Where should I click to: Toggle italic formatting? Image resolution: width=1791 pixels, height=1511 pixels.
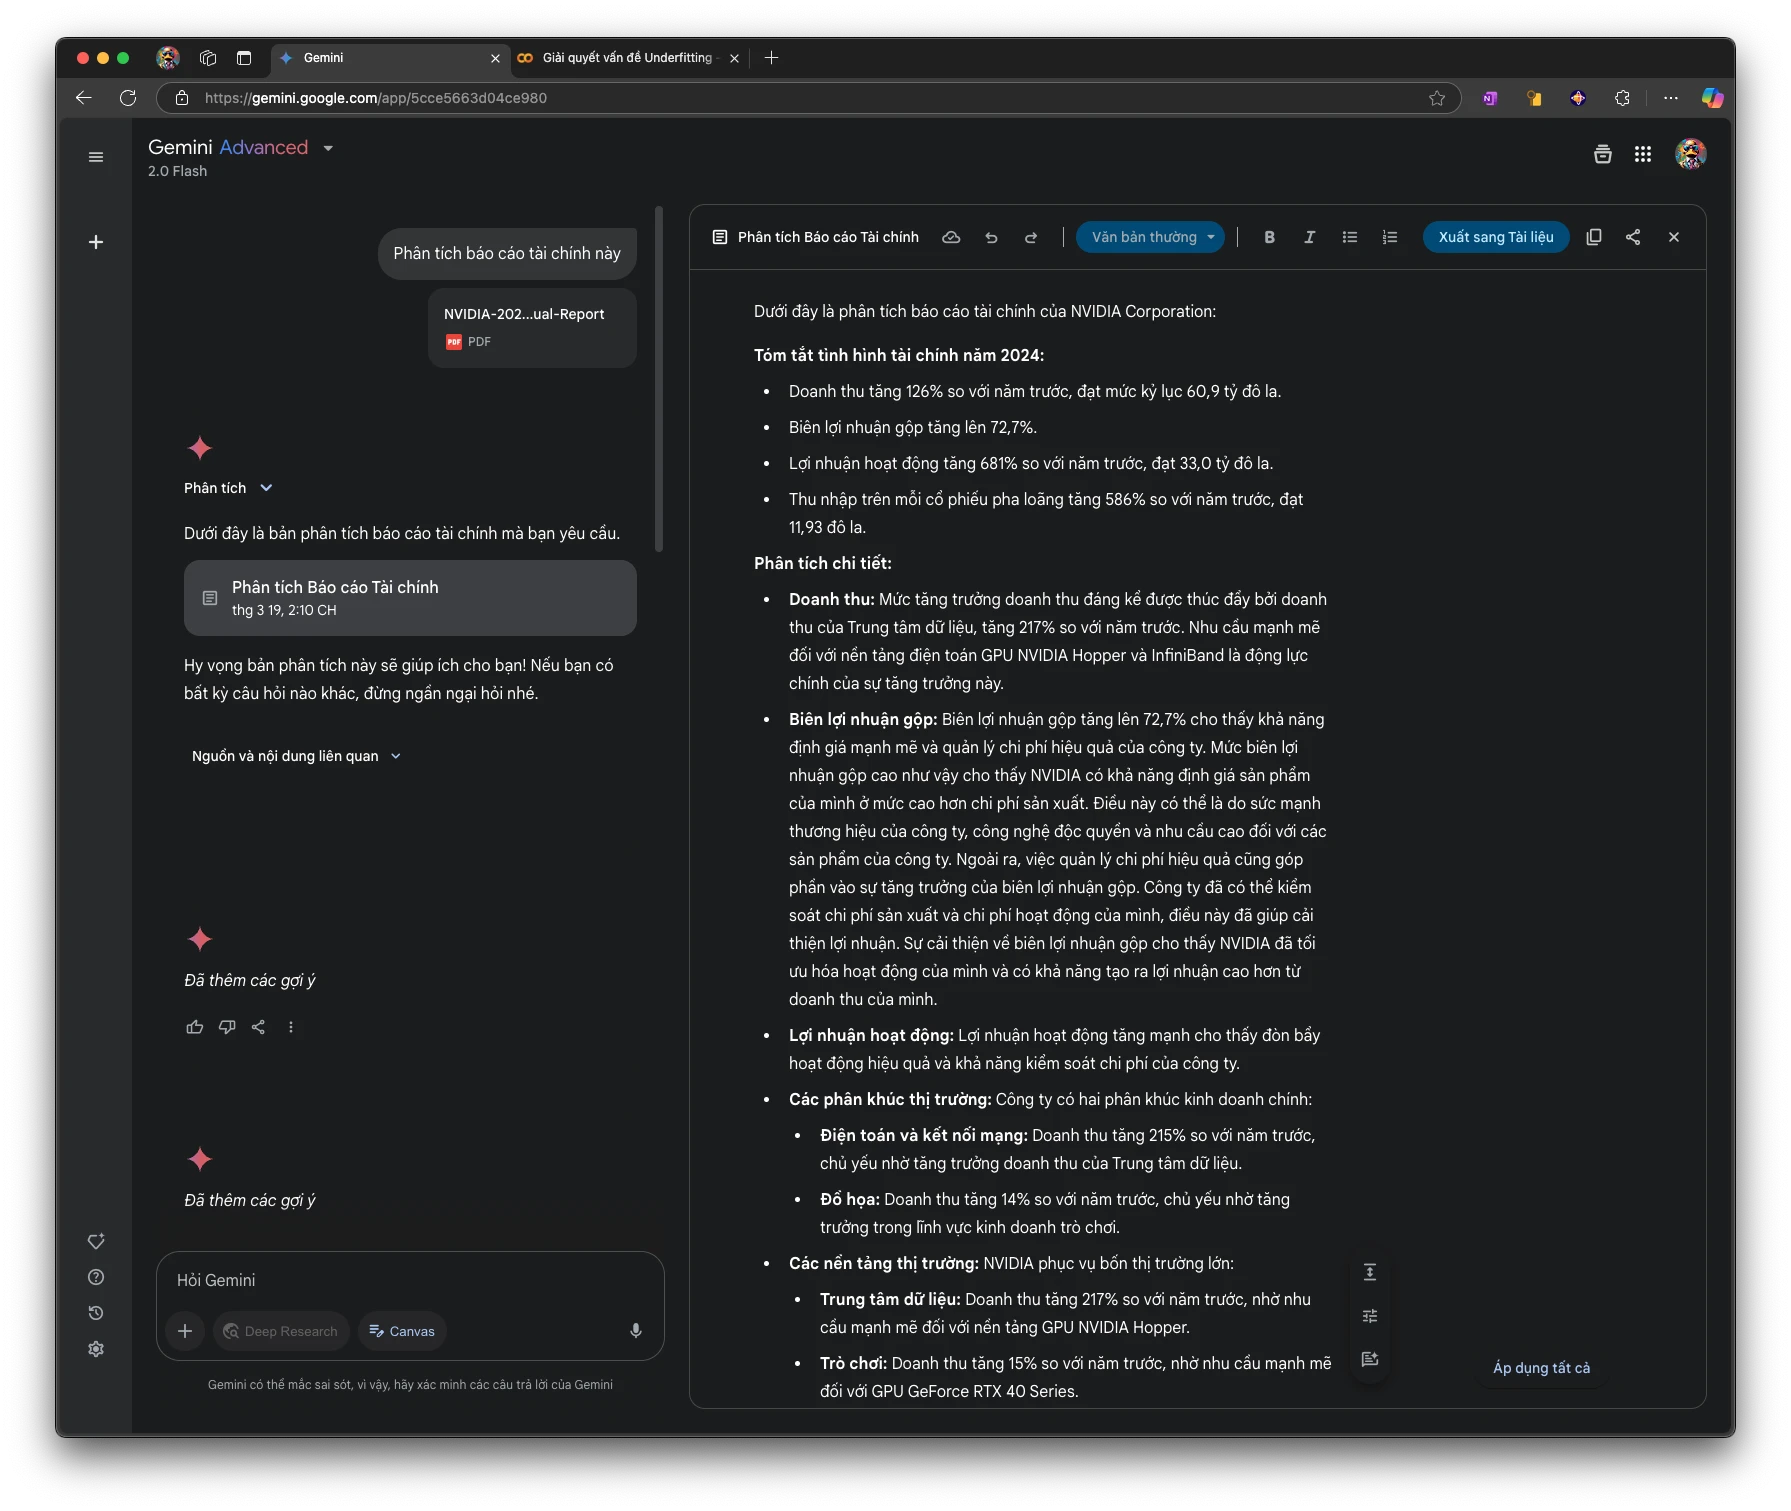(1309, 237)
